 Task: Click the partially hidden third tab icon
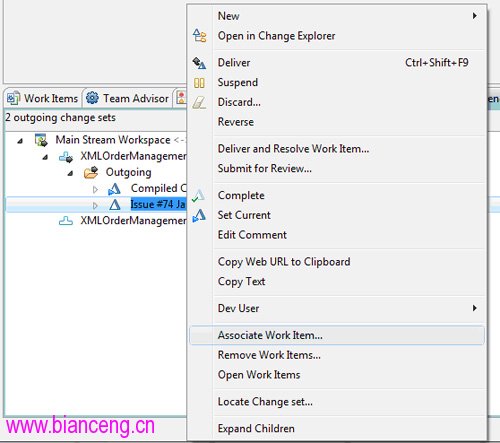(181, 98)
